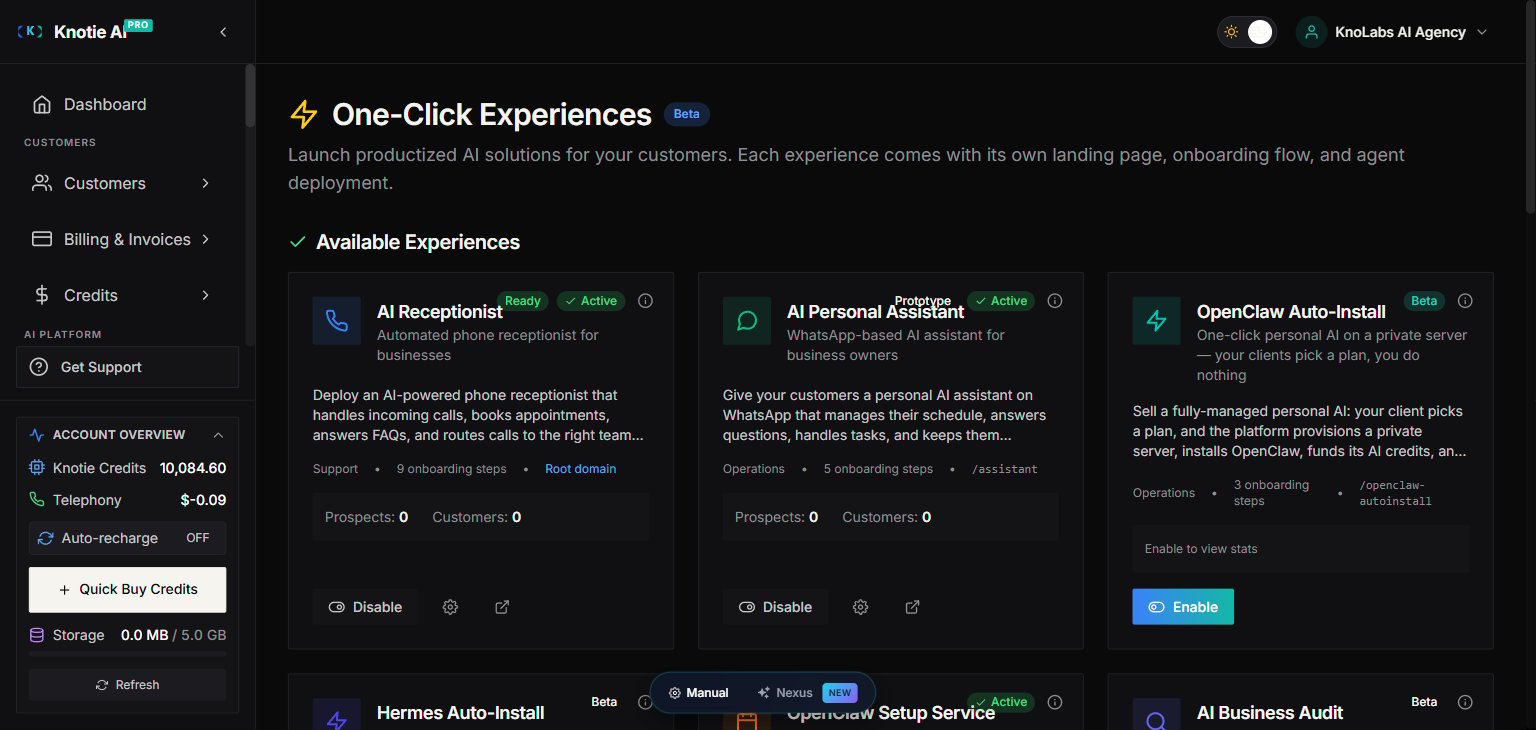The width and height of the screenshot is (1536, 730).
Task: Click the AI Personal Assistant chat bubble icon
Action: (x=747, y=321)
